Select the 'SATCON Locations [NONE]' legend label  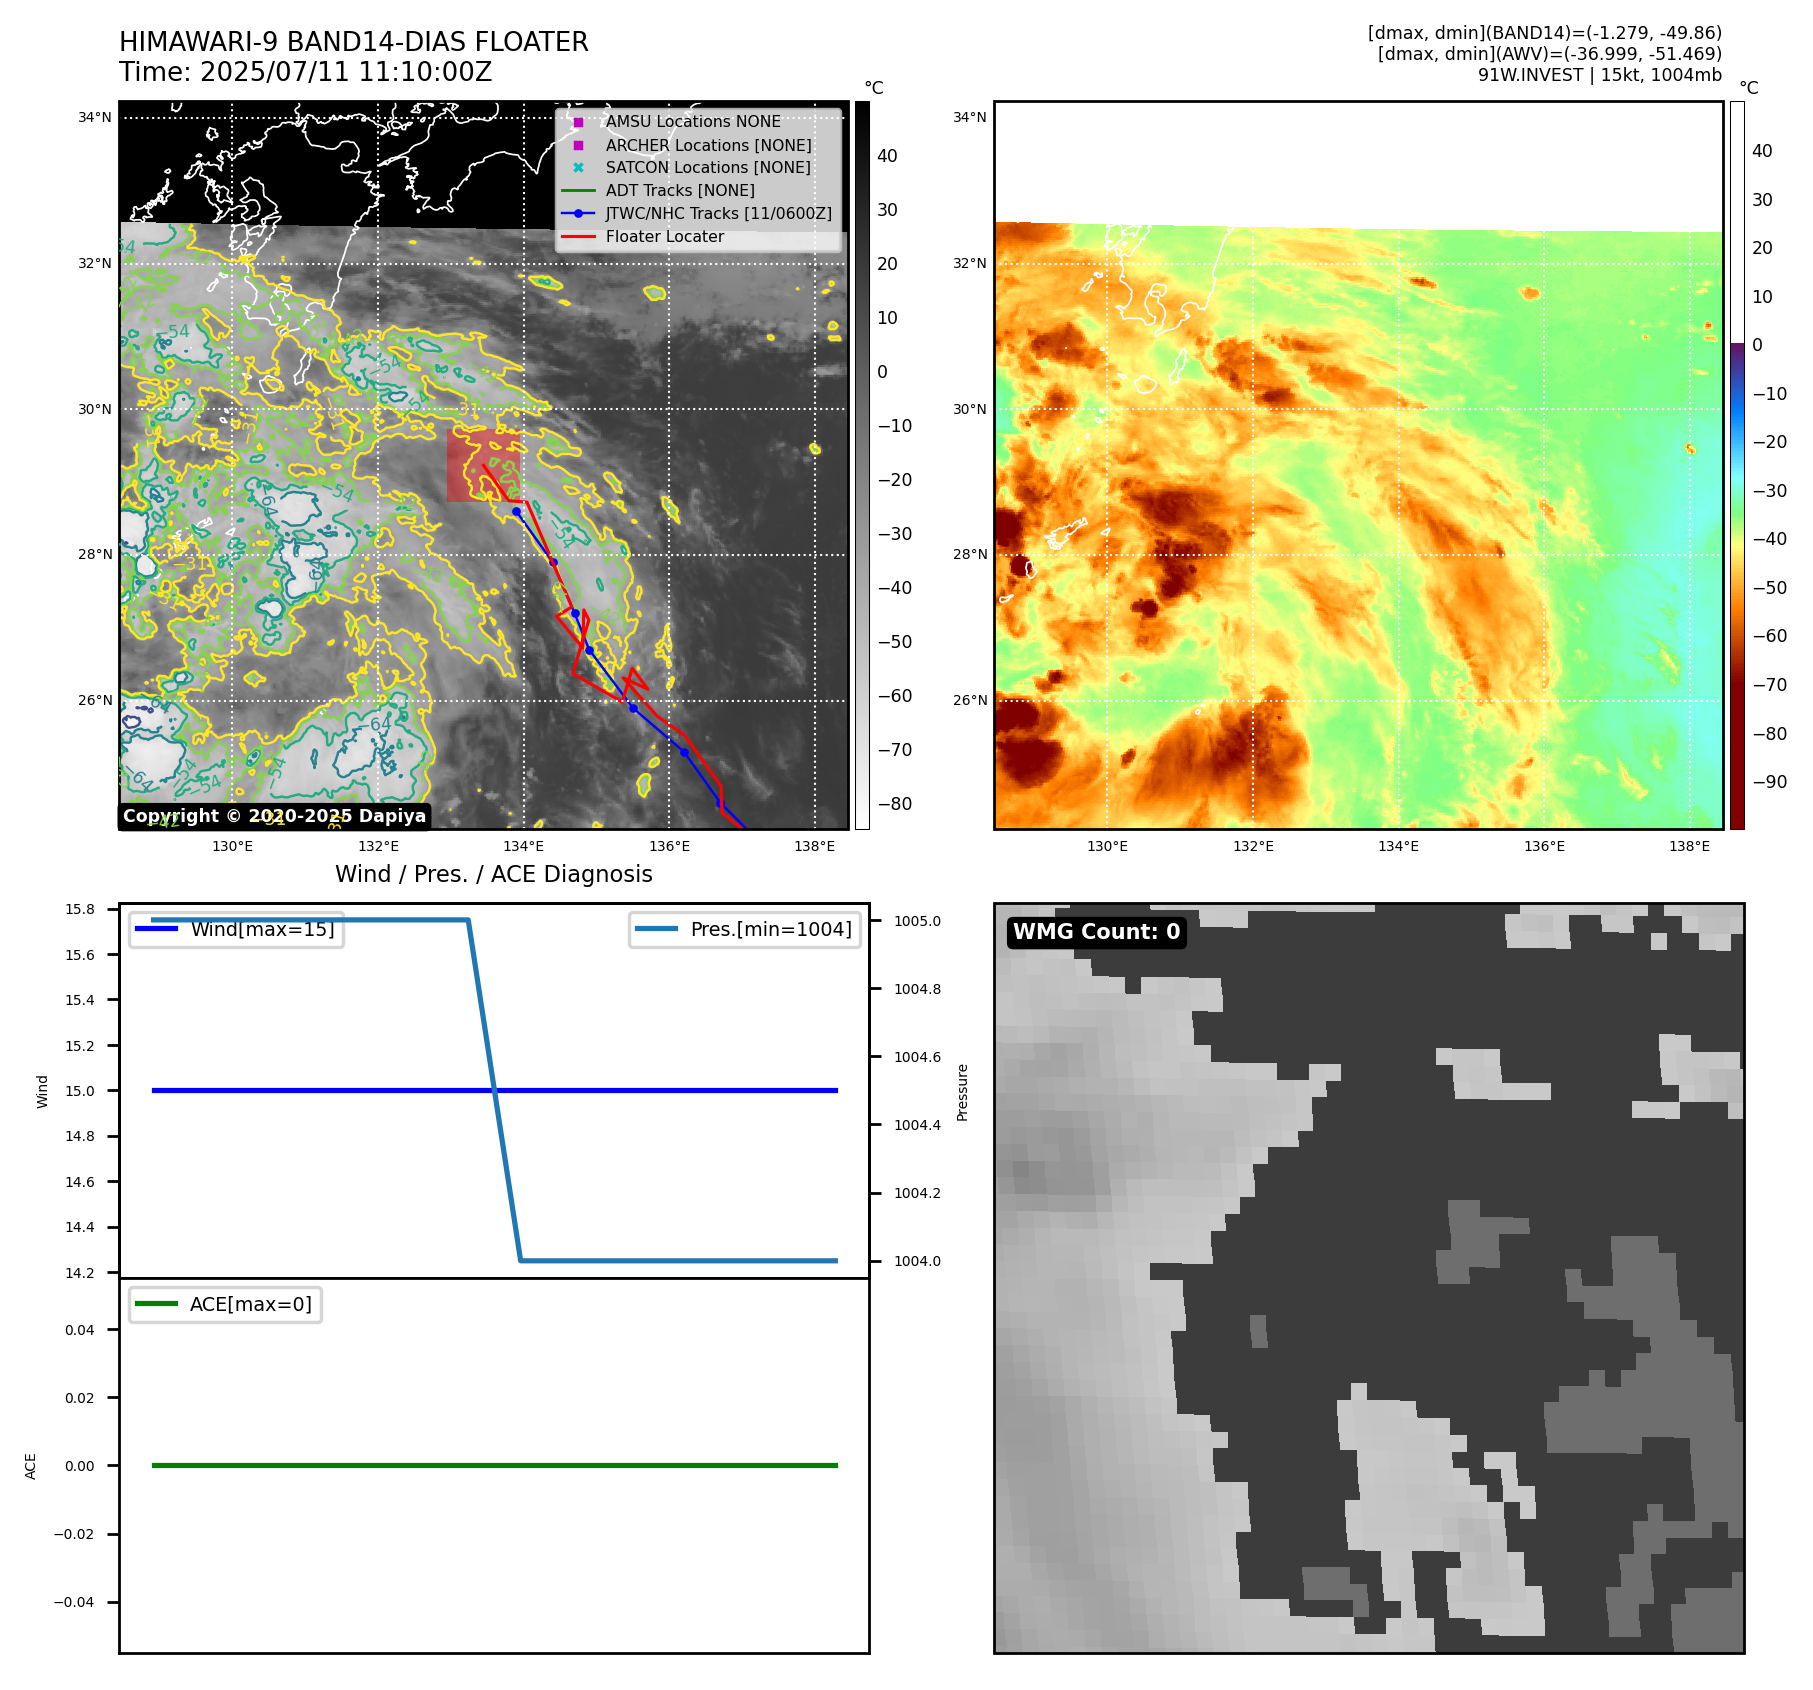click(x=708, y=167)
